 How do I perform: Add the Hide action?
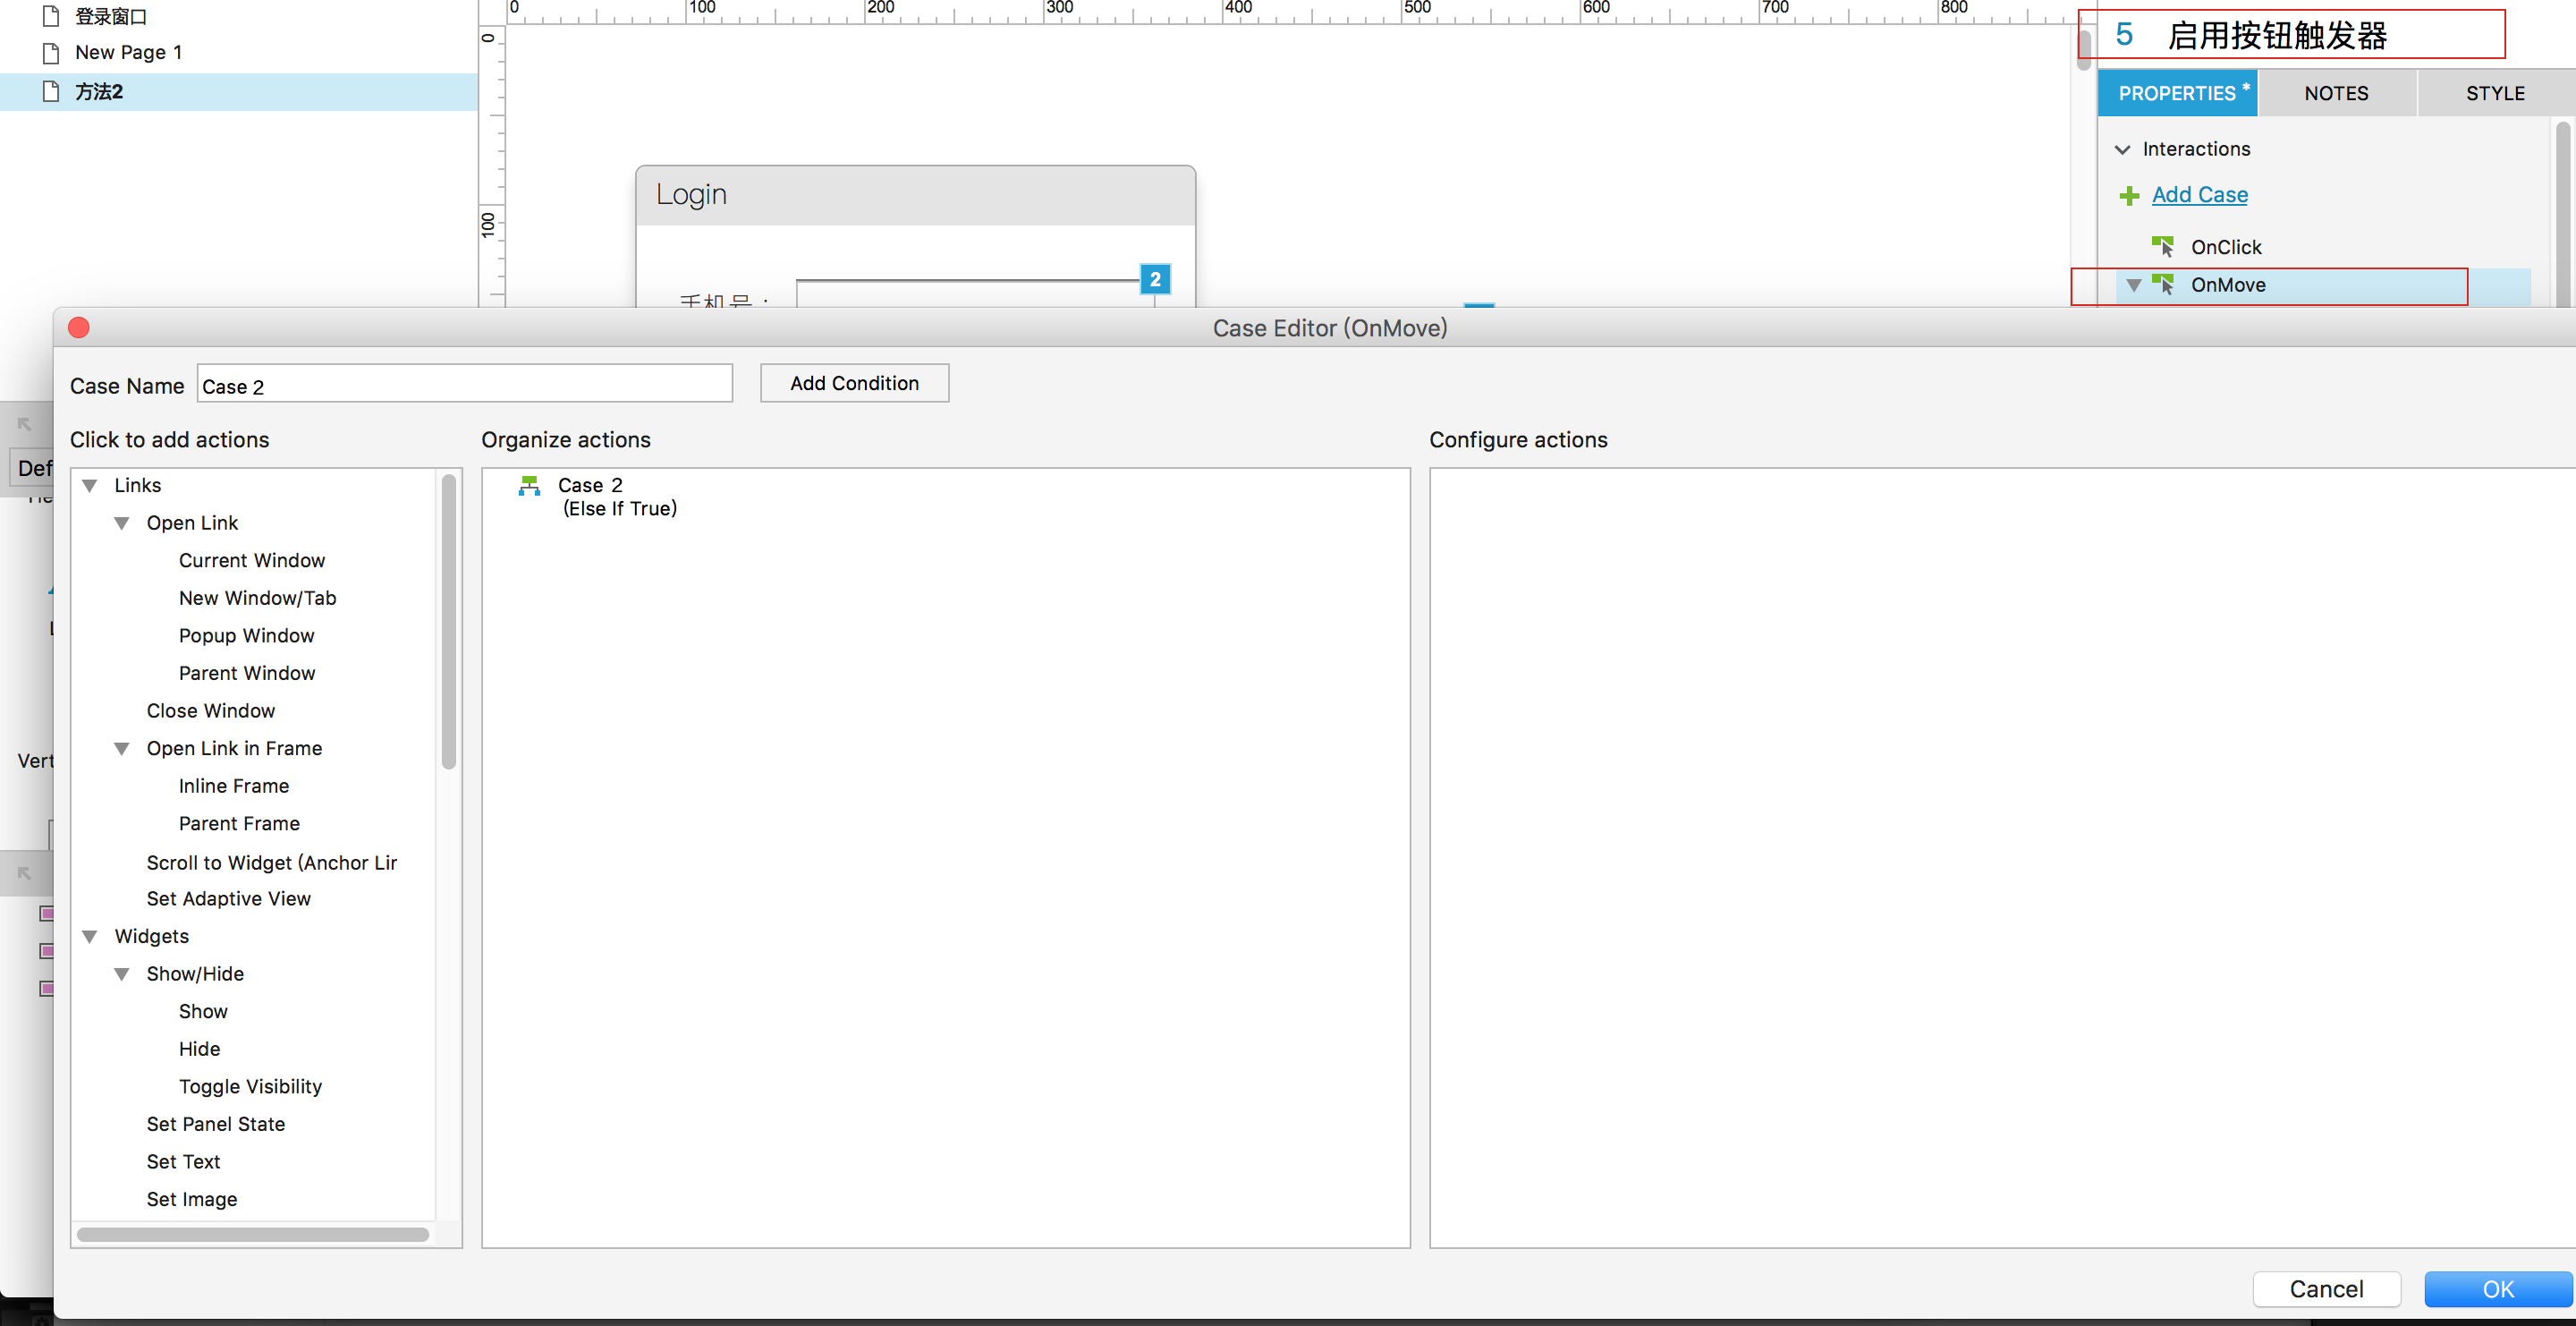(x=200, y=1049)
